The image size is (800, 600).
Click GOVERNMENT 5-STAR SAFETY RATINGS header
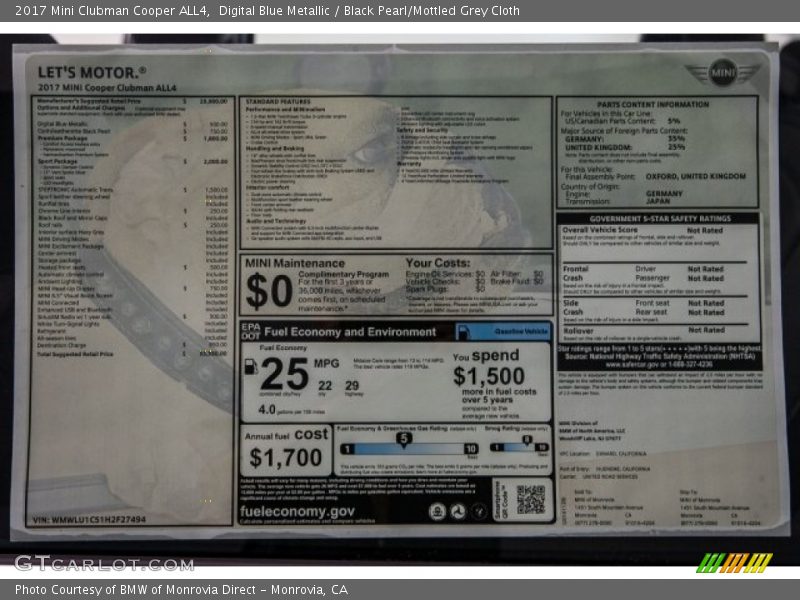[x=660, y=218]
